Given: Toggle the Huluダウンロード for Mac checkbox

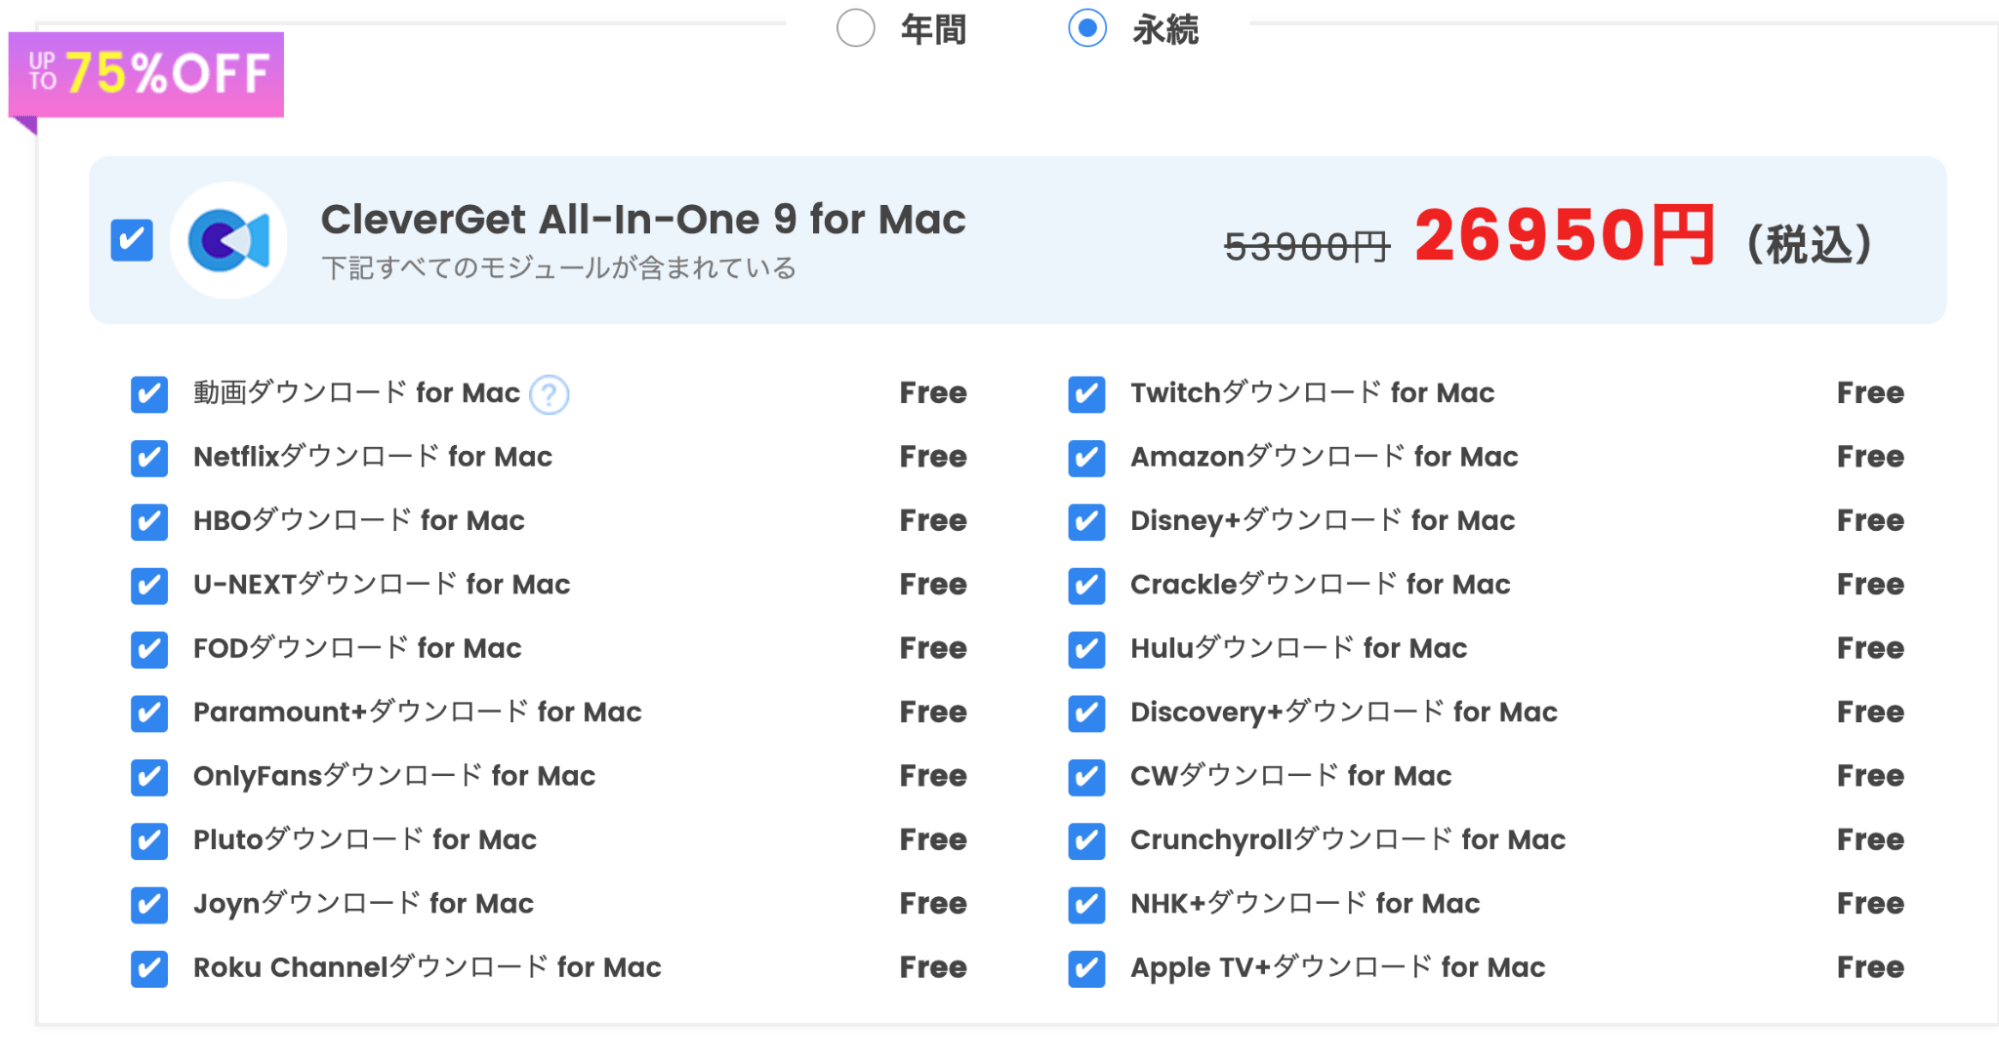Looking at the screenshot, I should pyautogui.click(x=1086, y=649).
